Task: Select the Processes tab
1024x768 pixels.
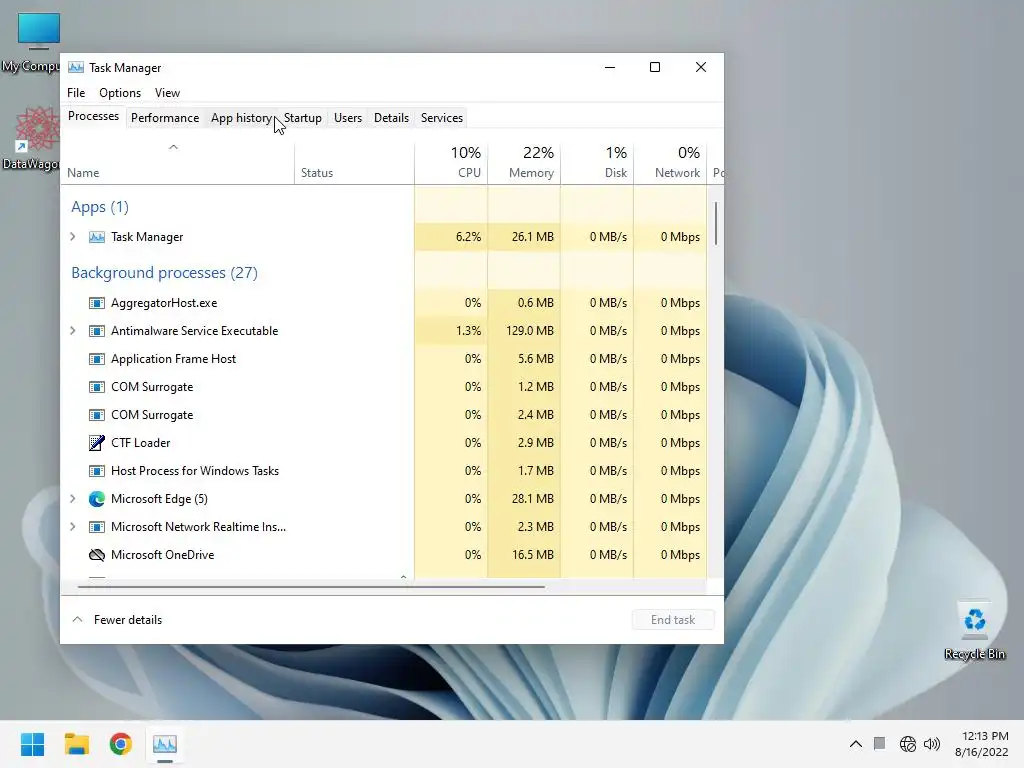Action: 93,116
